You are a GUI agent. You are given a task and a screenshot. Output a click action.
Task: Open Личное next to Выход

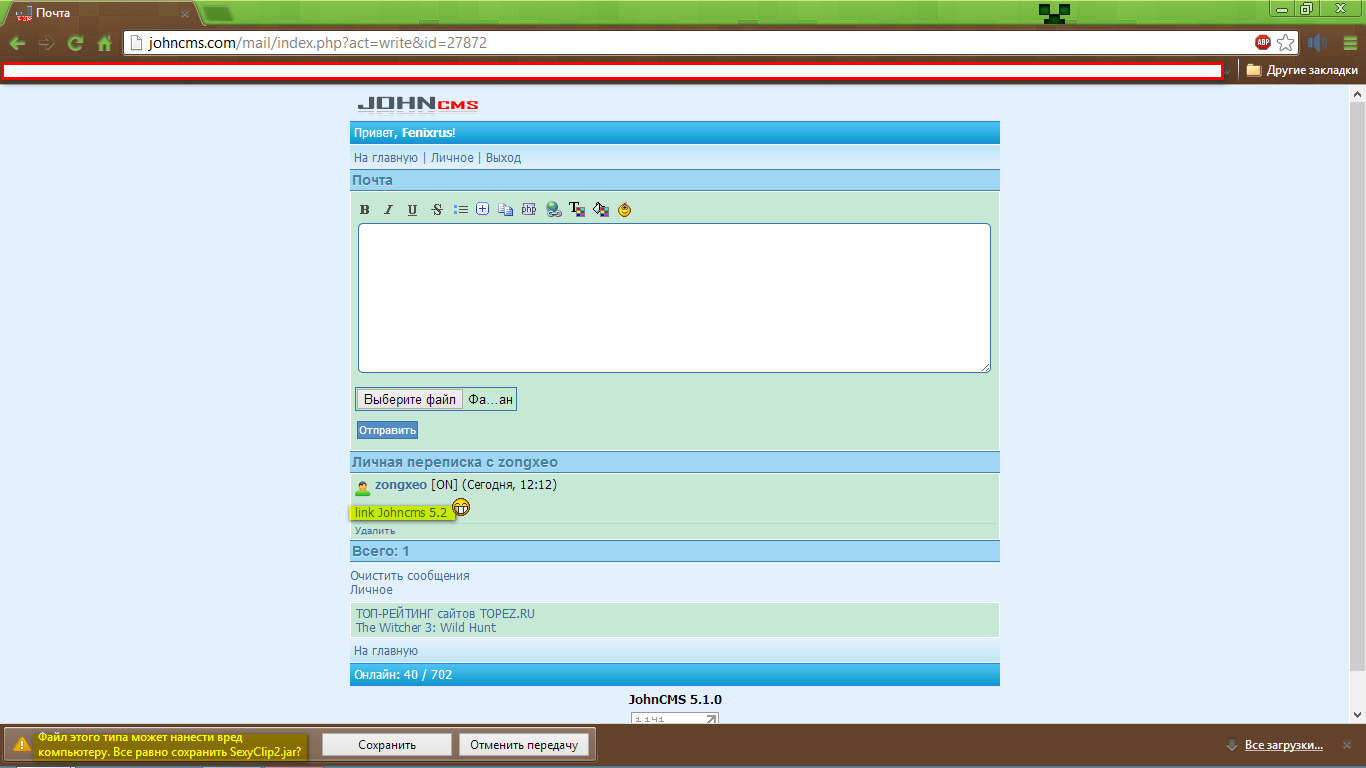(452, 158)
